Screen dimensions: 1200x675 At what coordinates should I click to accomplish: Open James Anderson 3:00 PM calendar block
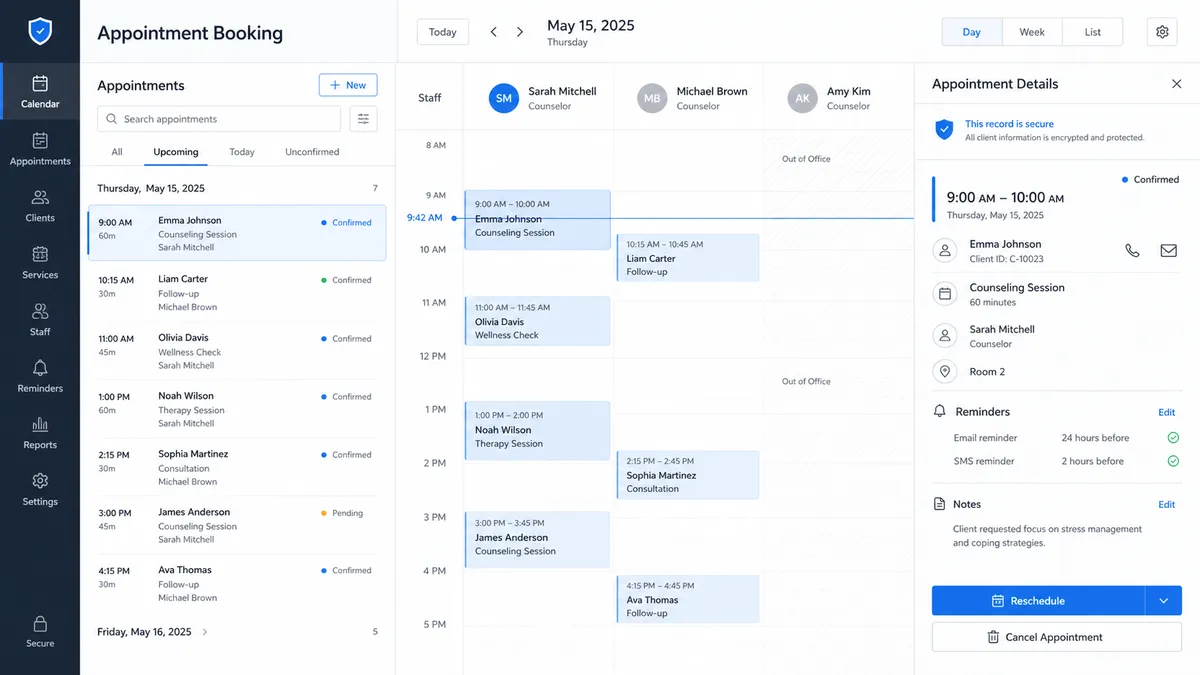coord(537,539)
